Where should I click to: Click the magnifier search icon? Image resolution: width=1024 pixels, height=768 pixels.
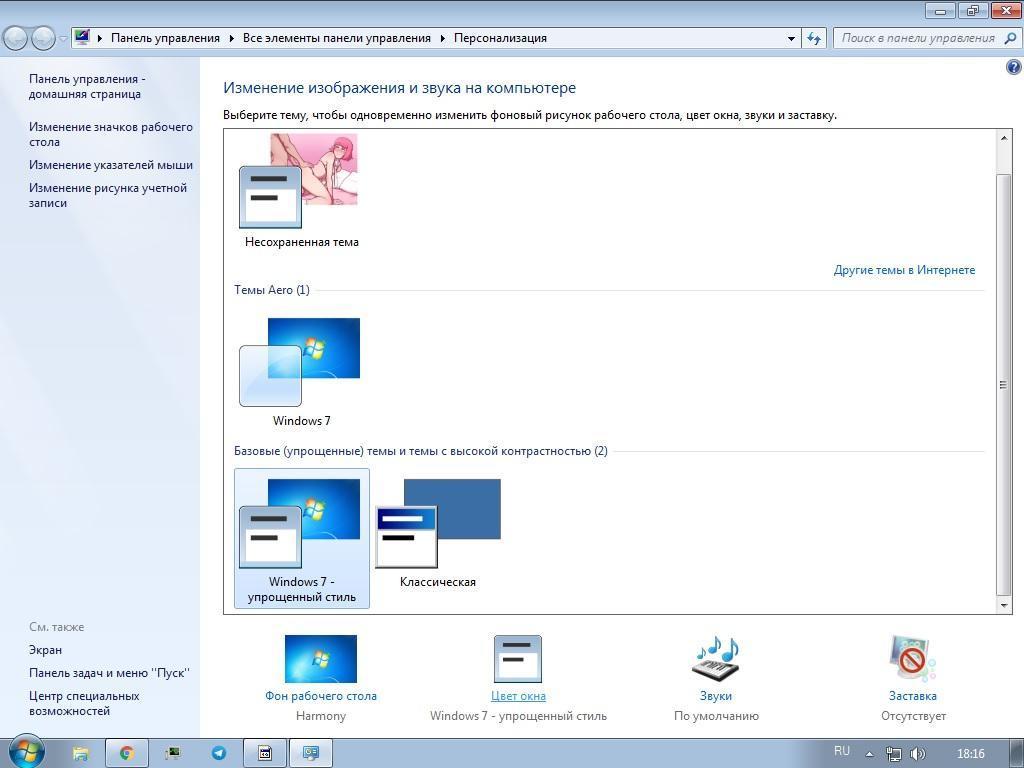point(1010,38)
